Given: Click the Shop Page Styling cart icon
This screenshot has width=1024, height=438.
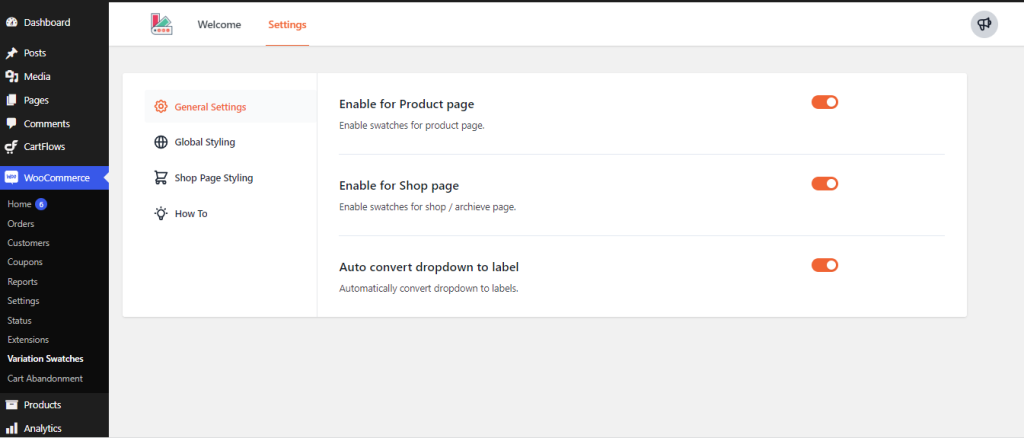Looking at the screenshot, I should [x=161, y=178].
